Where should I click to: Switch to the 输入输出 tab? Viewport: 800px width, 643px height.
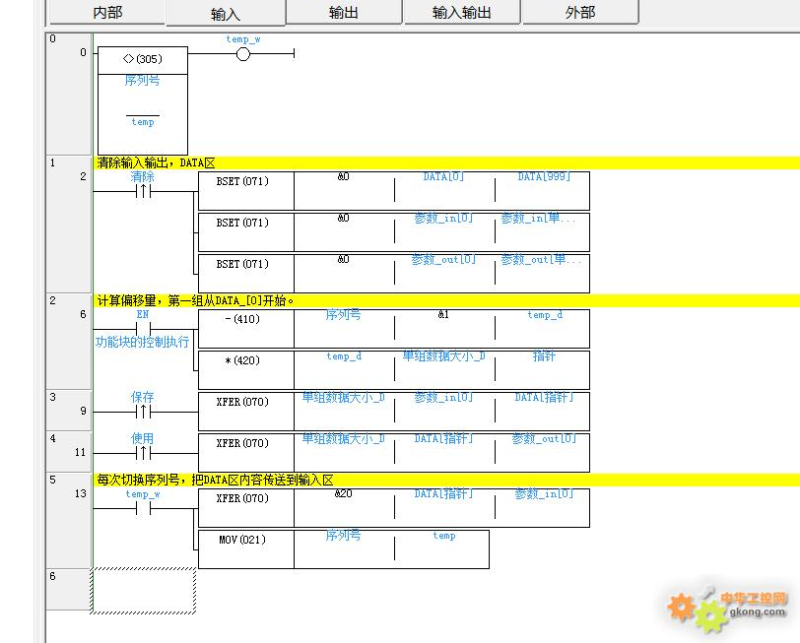(461, 13)
